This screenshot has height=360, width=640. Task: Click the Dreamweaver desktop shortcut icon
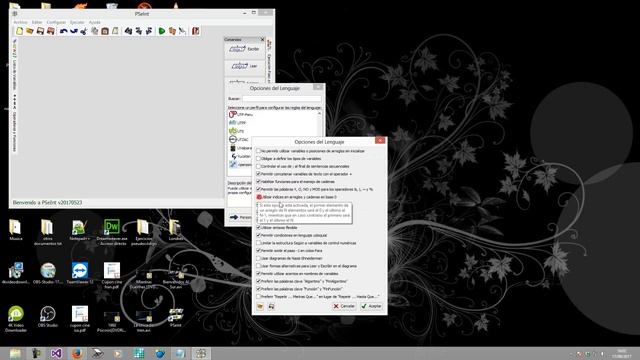pos(111,231)
